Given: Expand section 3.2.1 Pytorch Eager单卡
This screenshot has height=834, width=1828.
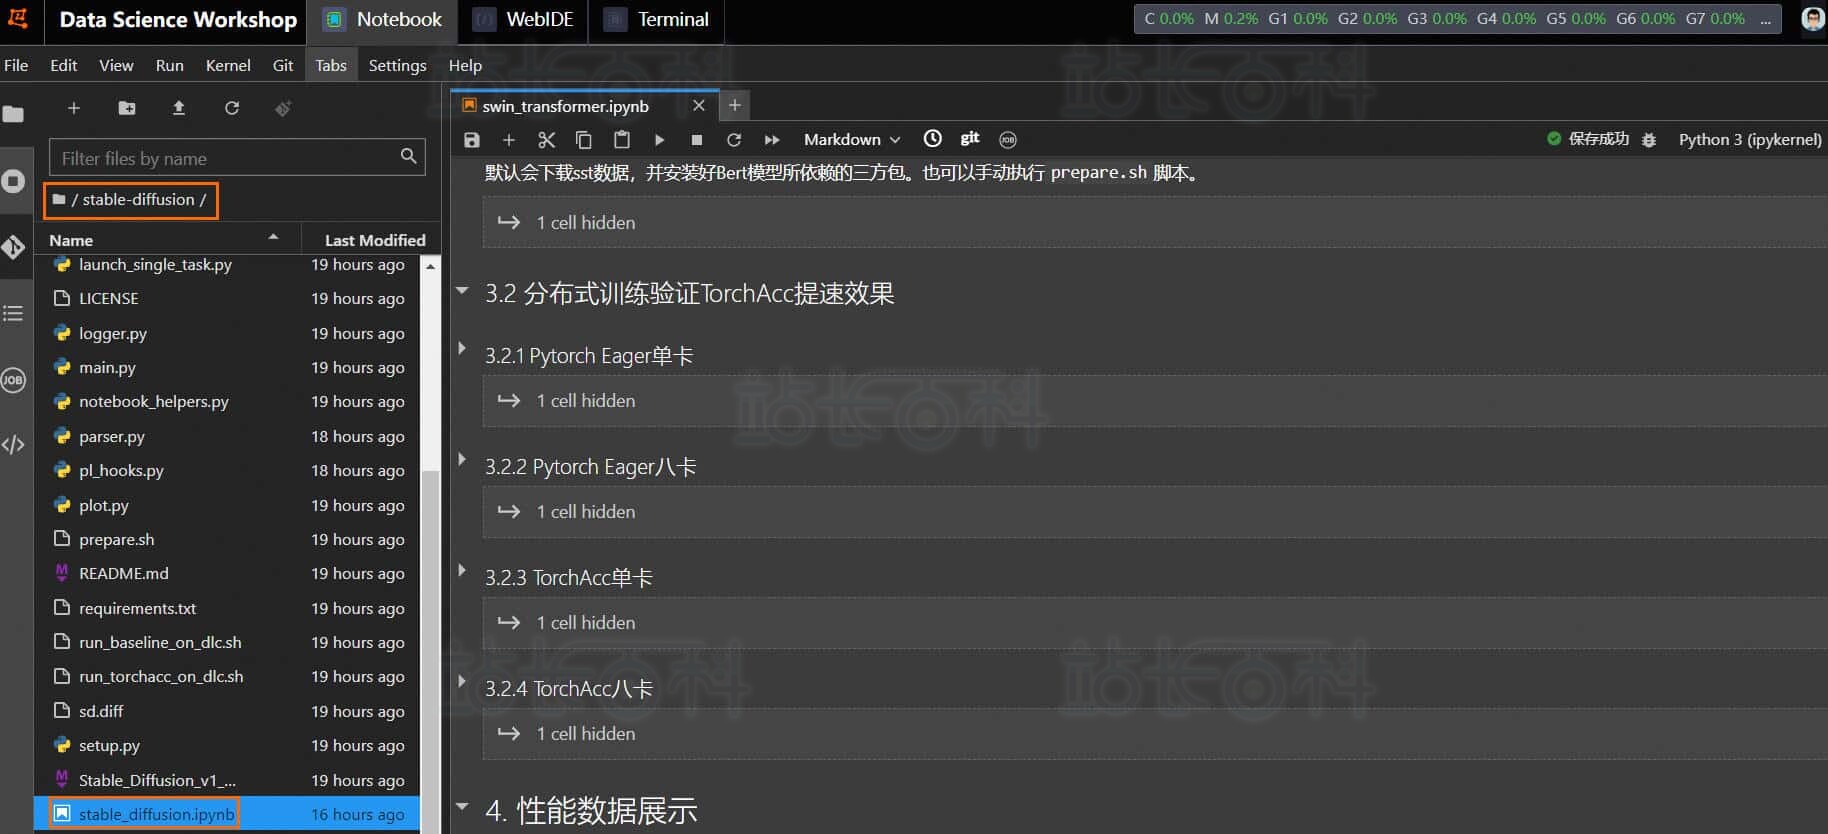Looking at the screenshot, I should 462,348.
